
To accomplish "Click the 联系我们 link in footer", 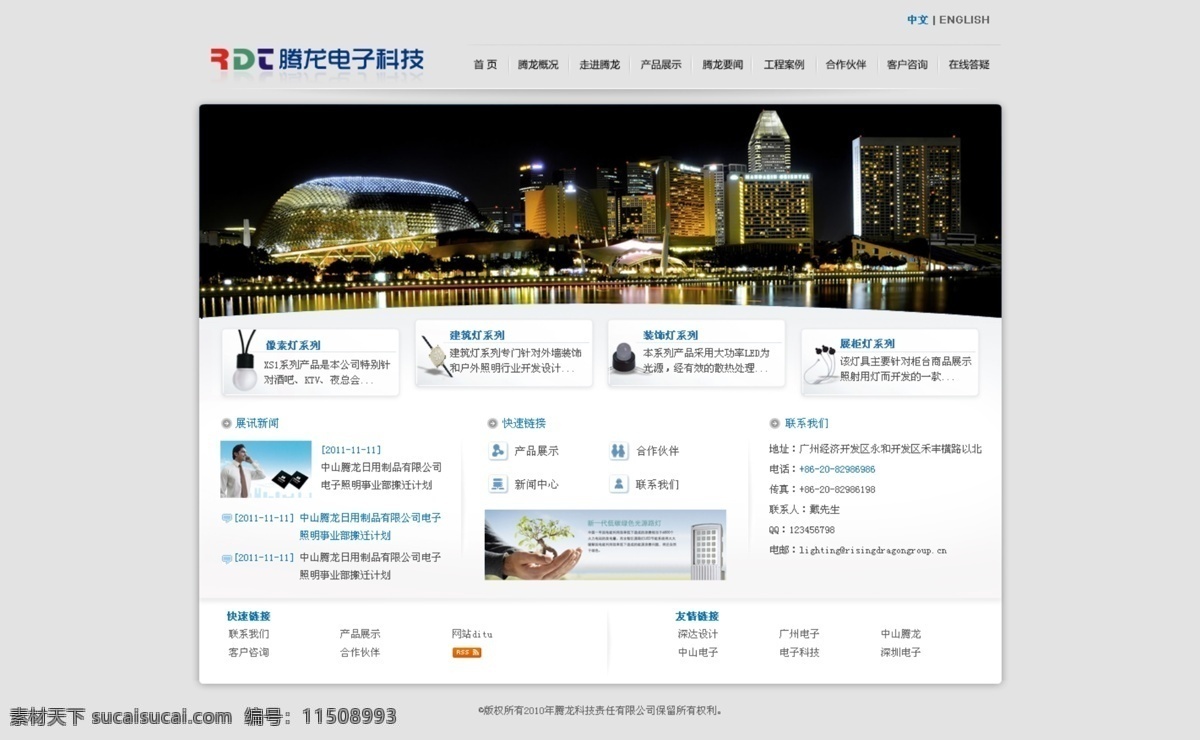I will point(248,634).
